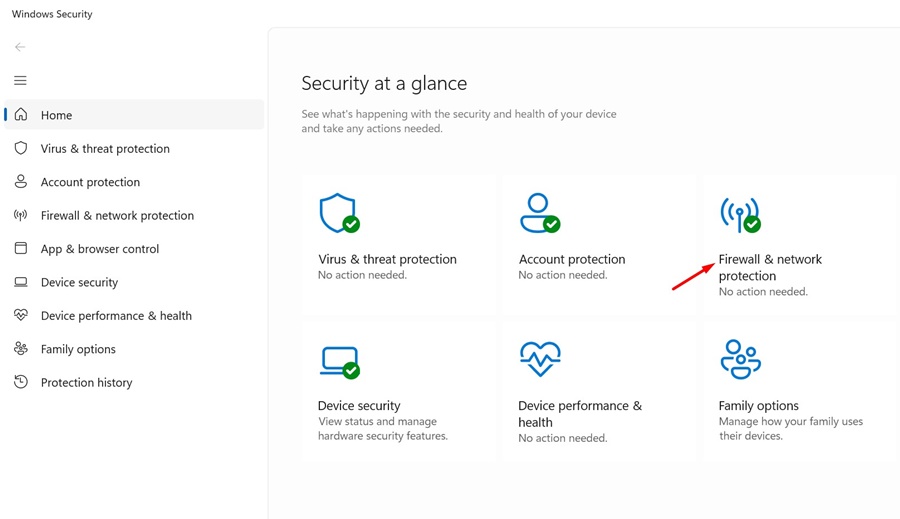Open Family options in the sidebar
This screenshot has width=900, height=519.
[78, 349]
